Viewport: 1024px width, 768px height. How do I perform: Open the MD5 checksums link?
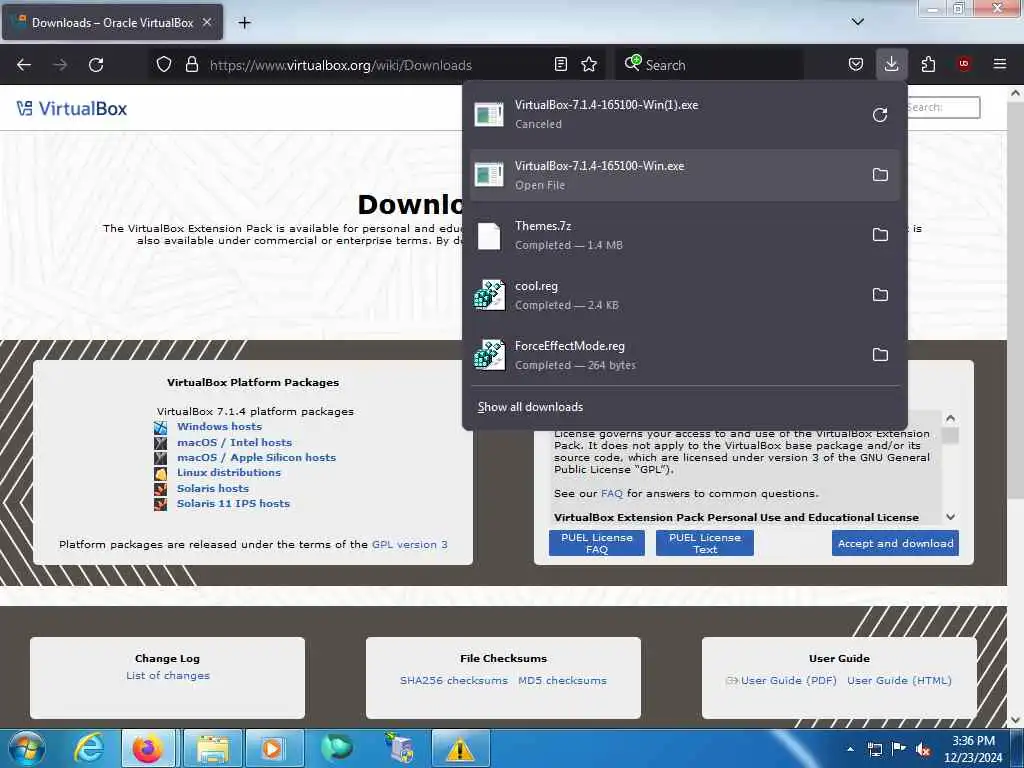pos(562,680)
